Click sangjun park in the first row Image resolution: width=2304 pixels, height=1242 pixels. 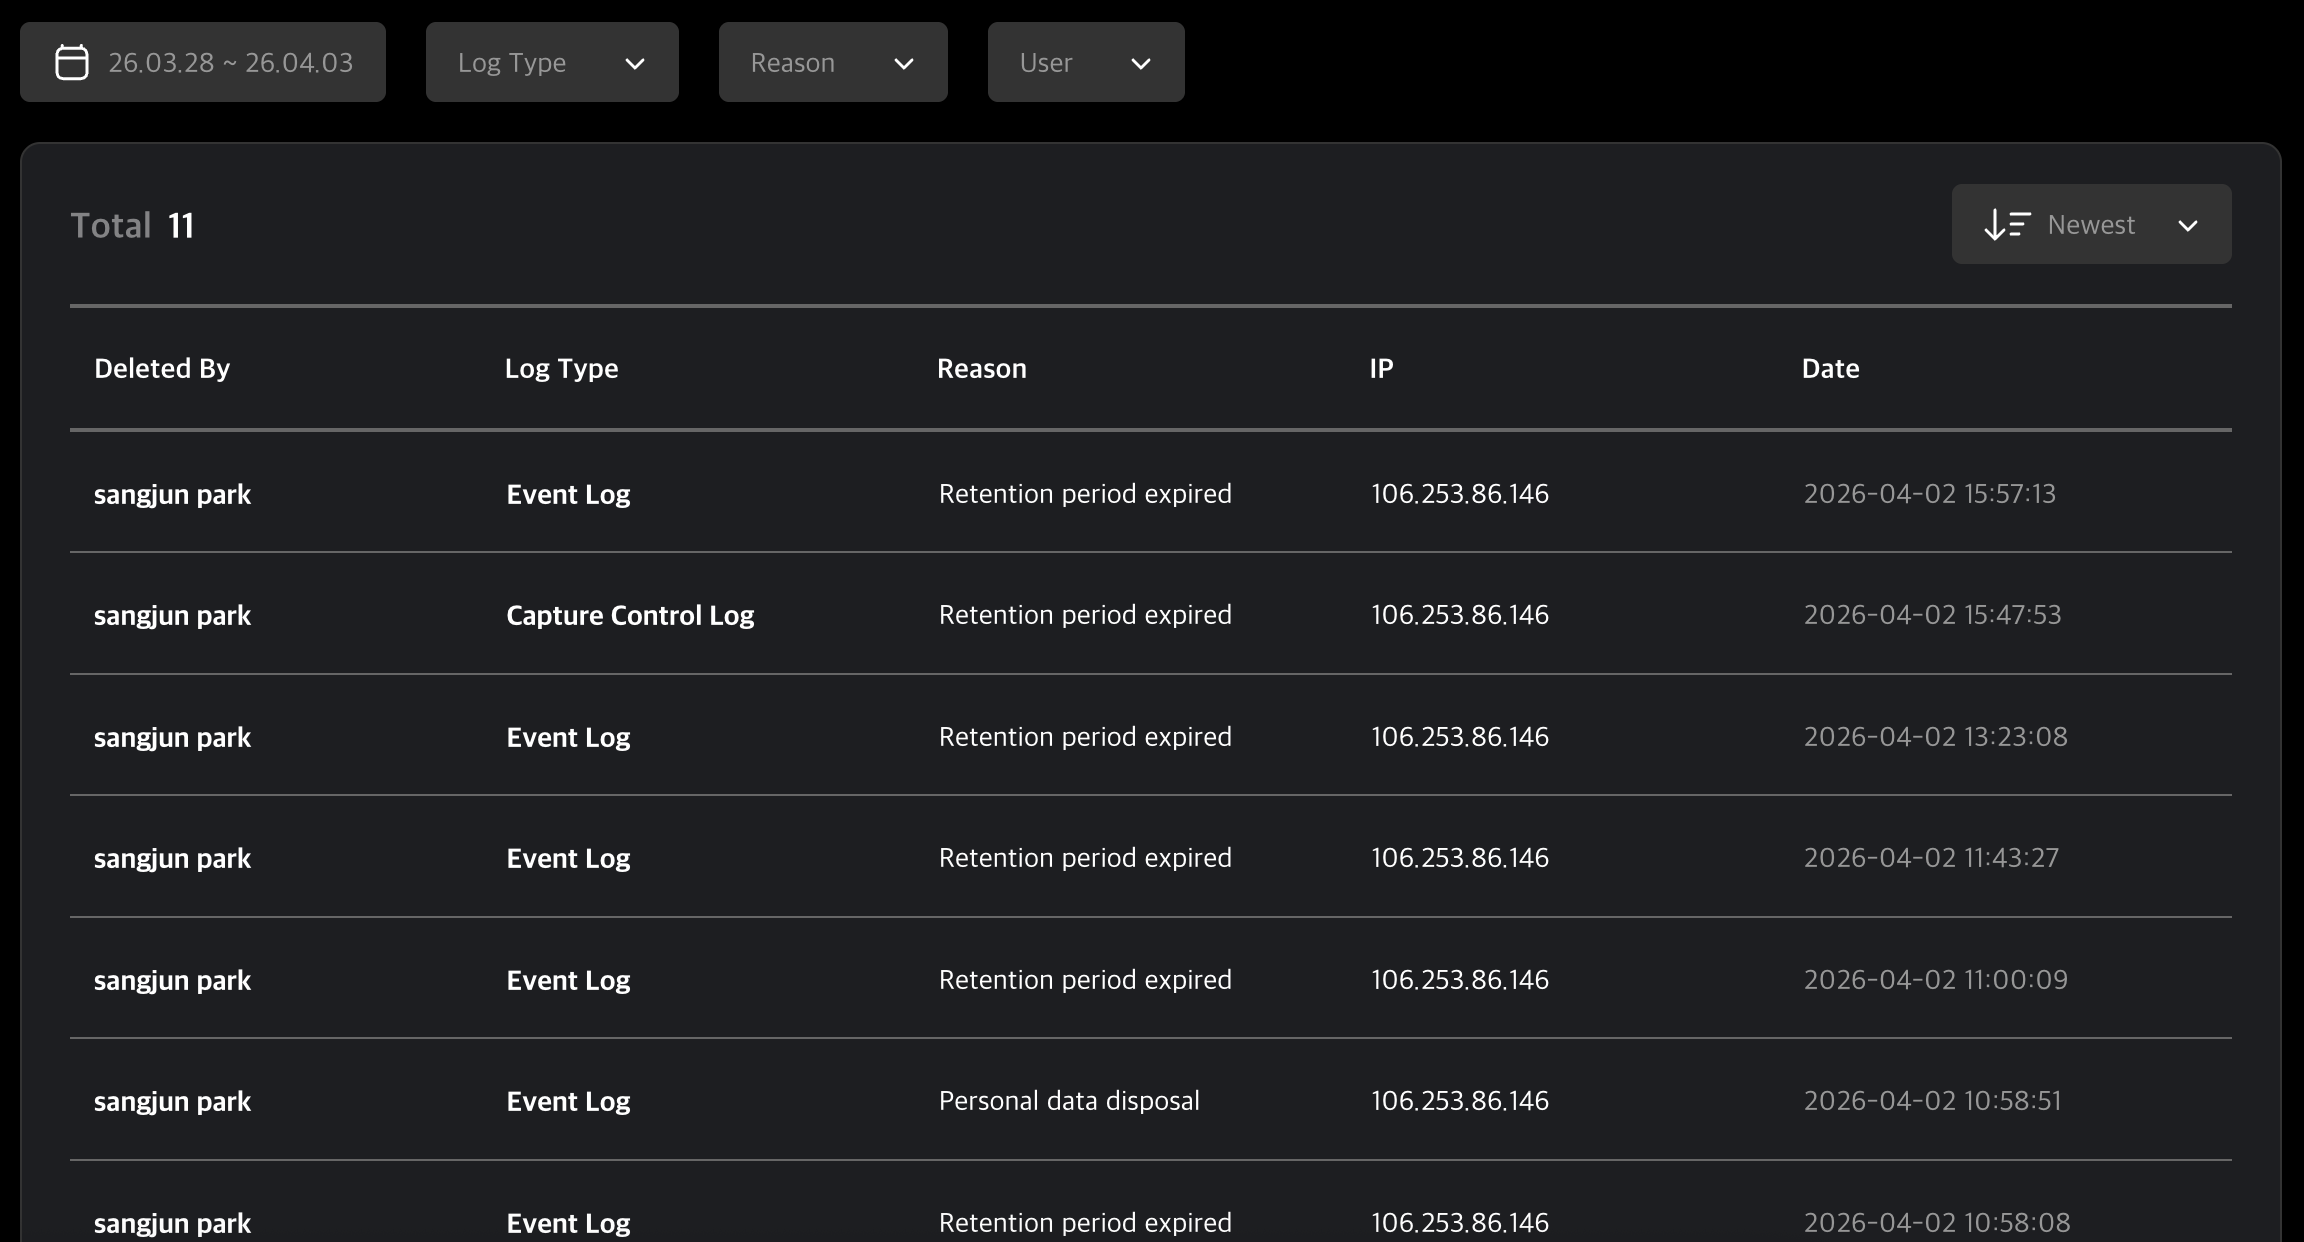[x=172, y=493]
